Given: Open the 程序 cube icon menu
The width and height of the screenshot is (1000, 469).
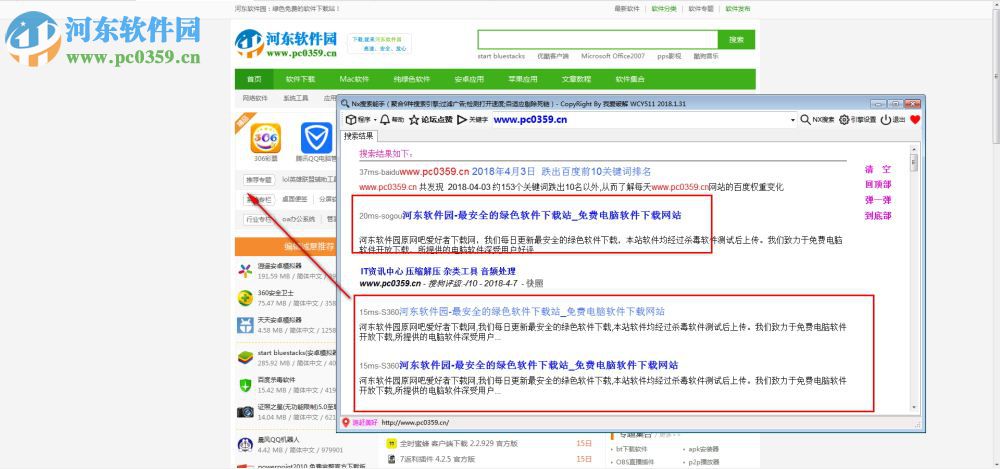Looking at the screenshot, I should 350,119.
